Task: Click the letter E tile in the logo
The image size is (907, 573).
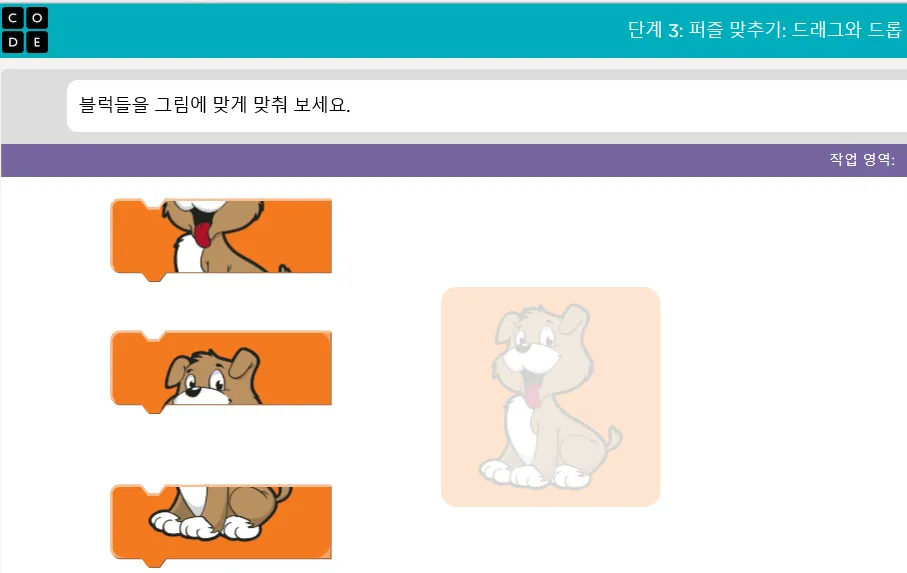Action: coord(37,42)
